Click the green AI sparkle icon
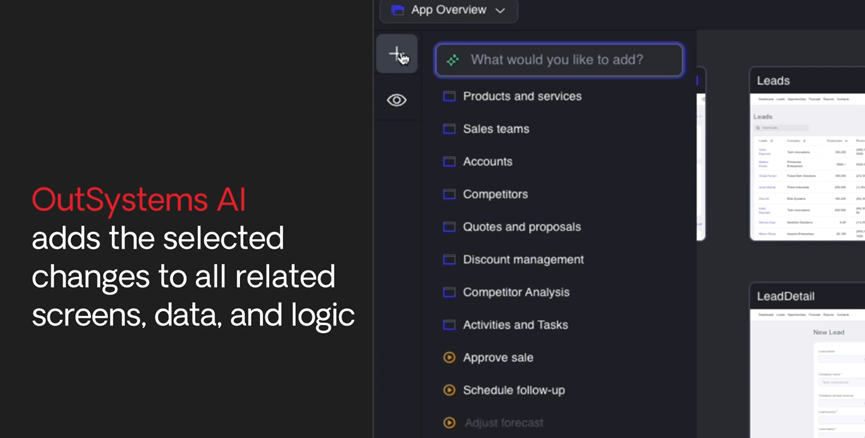This screenshot has height=438, width=865. tap(453, 60)
